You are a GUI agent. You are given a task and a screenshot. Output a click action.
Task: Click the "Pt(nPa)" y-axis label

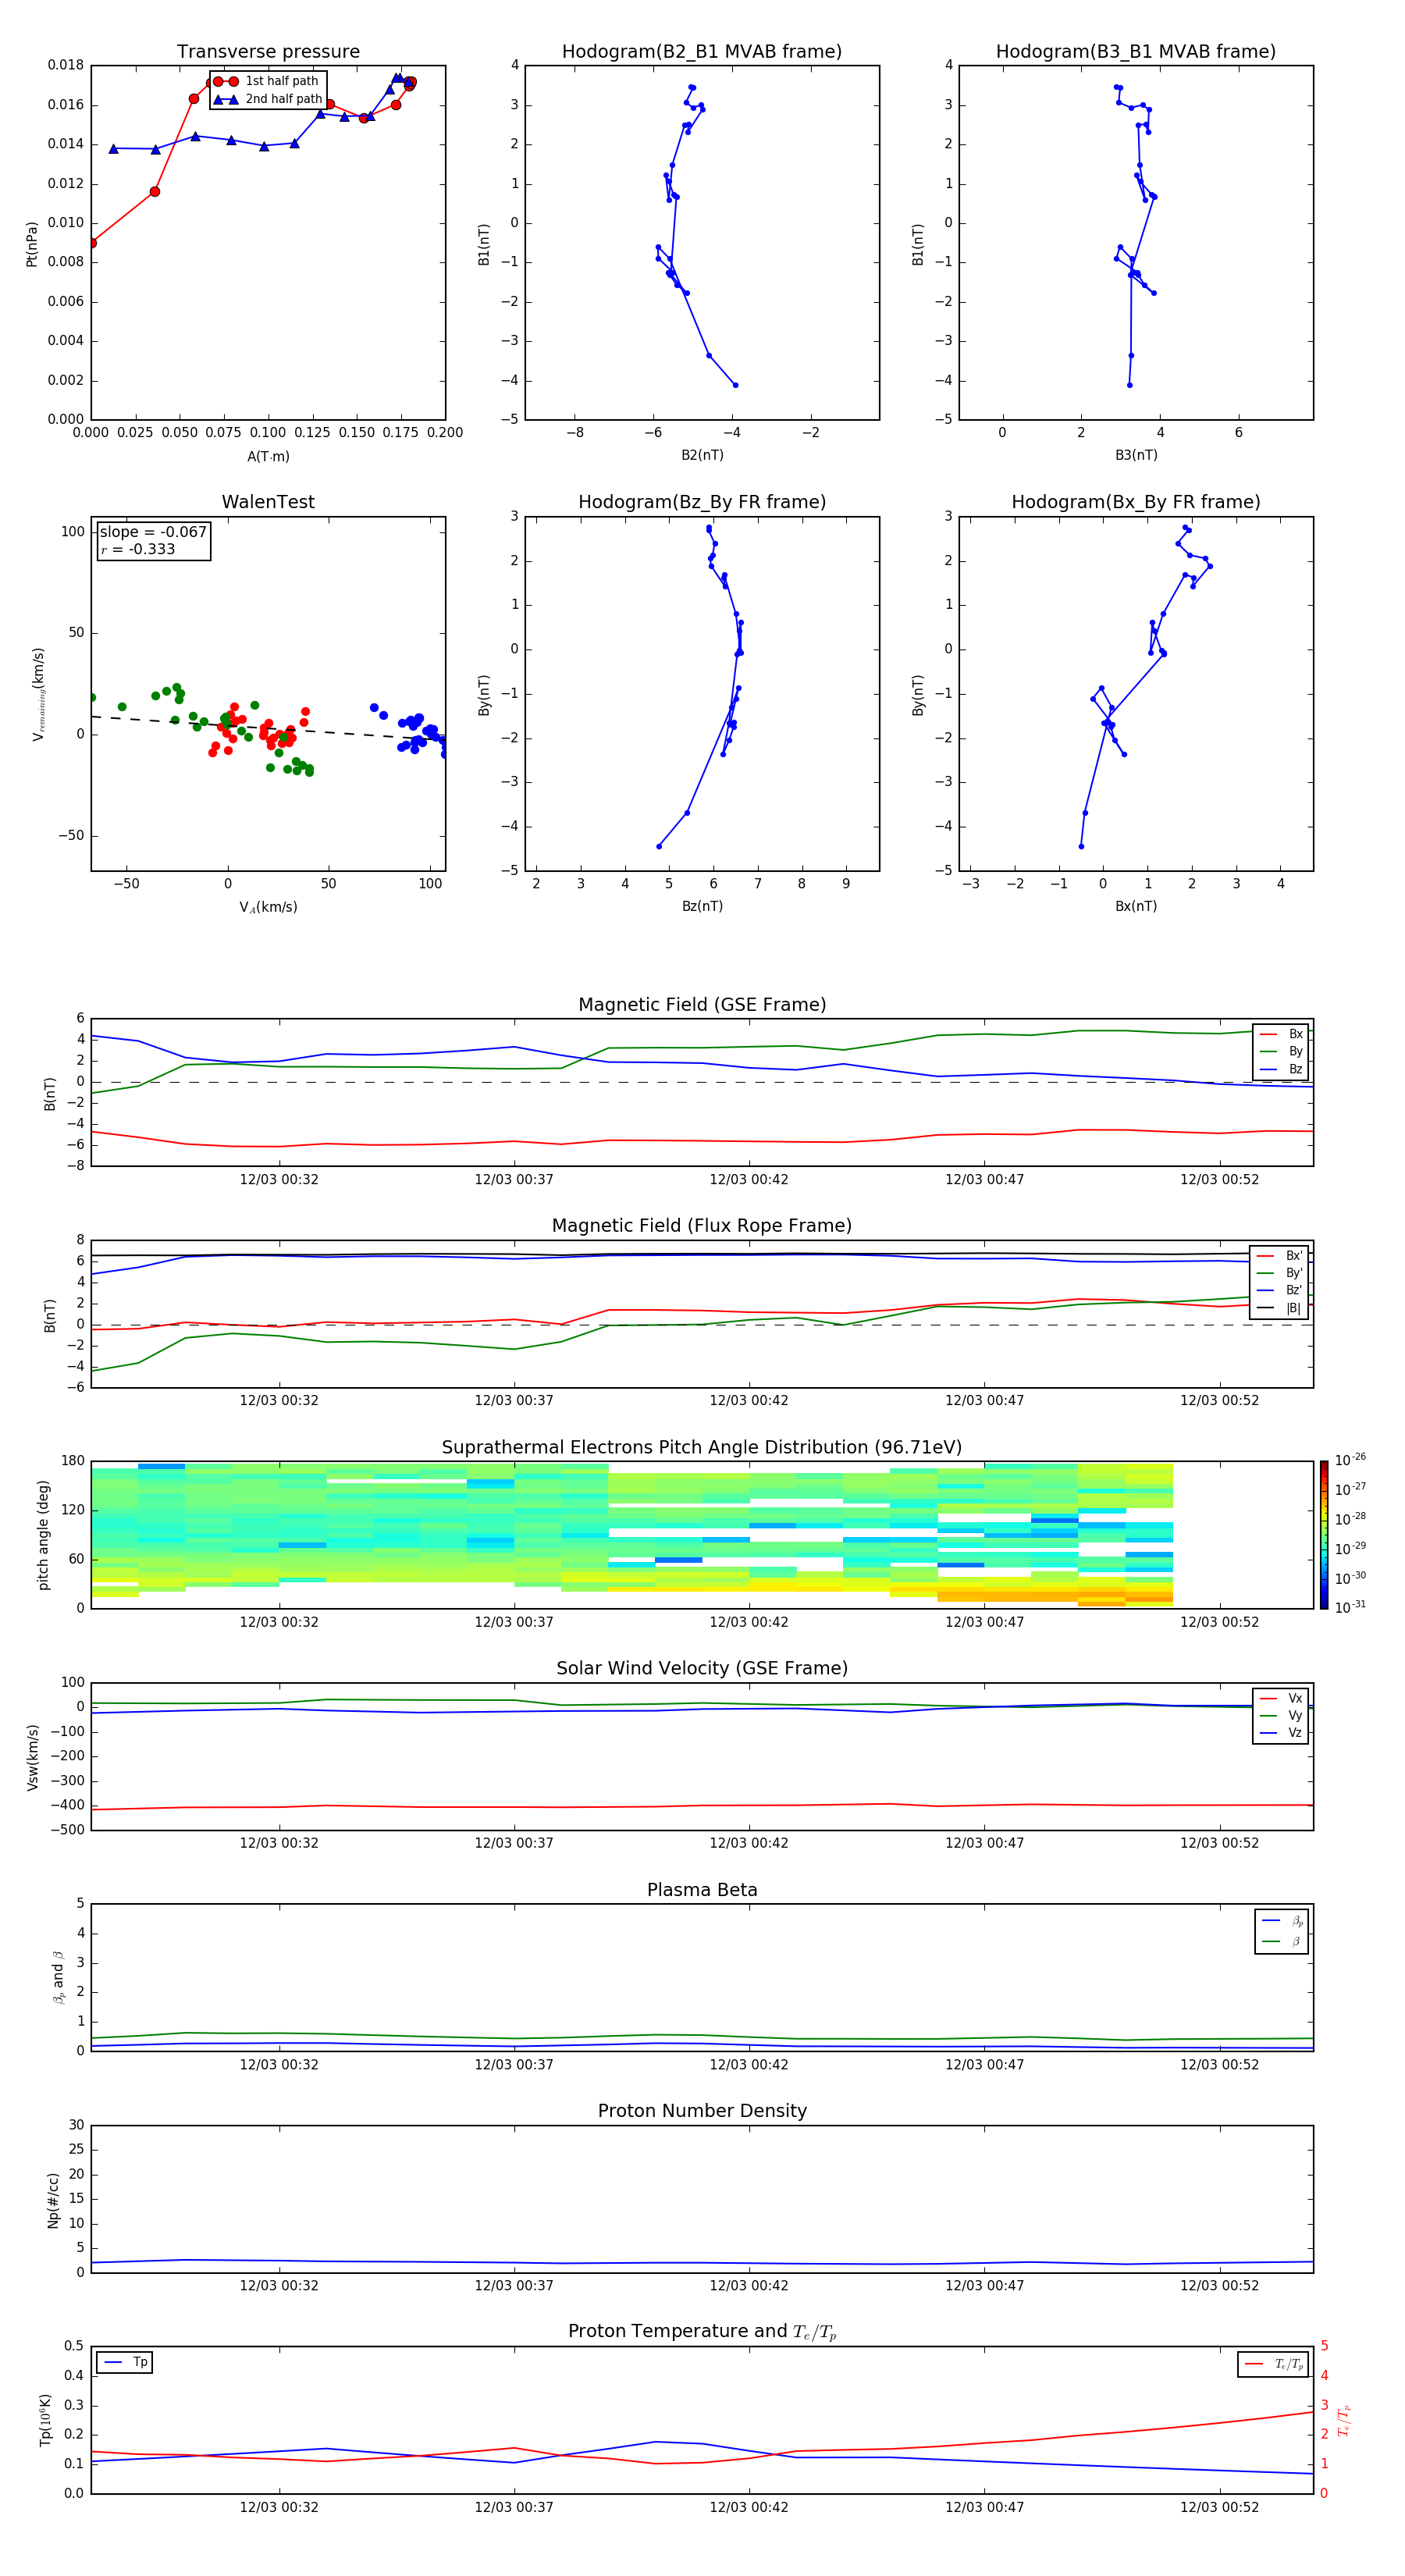point(32,244)
